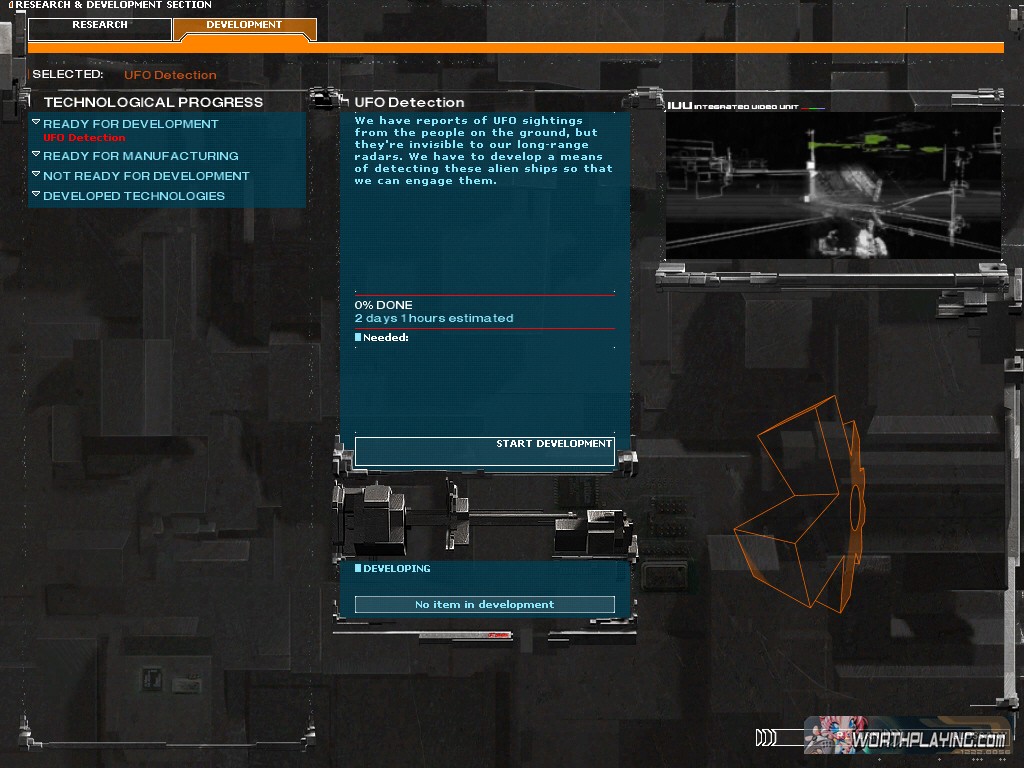Click the No item in development slot
The image size is (1024, 768).
tap(484, 604)
